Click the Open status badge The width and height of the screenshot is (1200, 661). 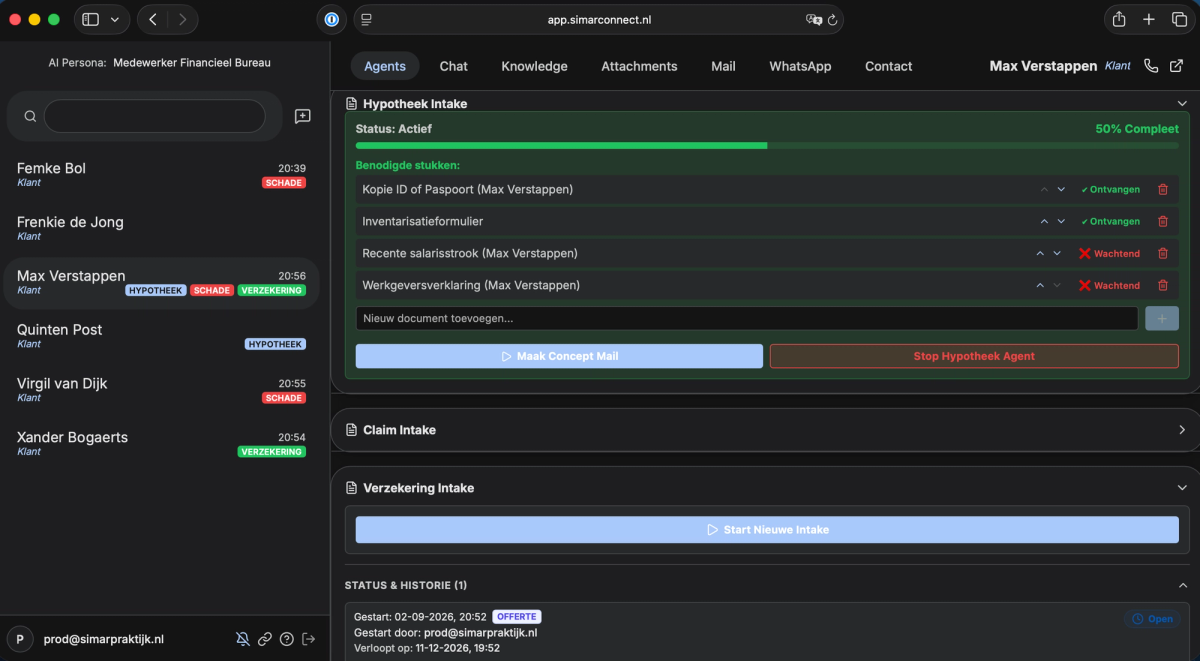point(1152,619)
